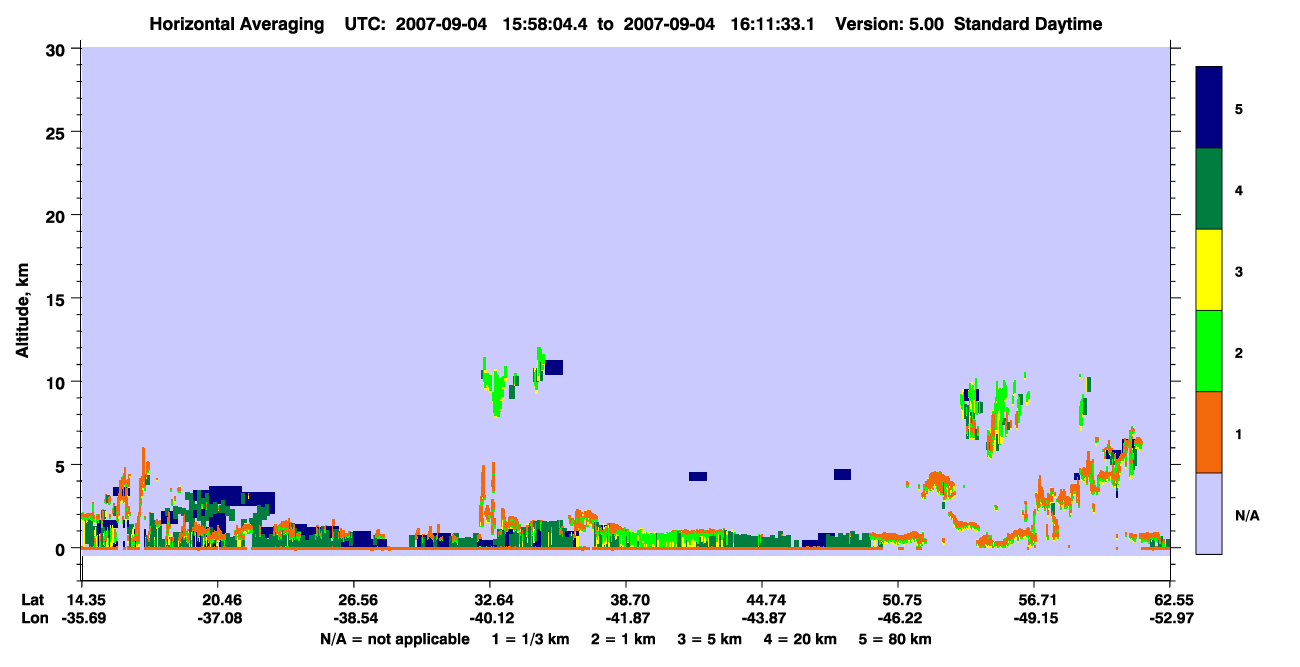Image resolution: width=1300 pixels, height=667 pixels.
Task: Click the dark green level 4 colorbar segment
Action: (1209, 189)
